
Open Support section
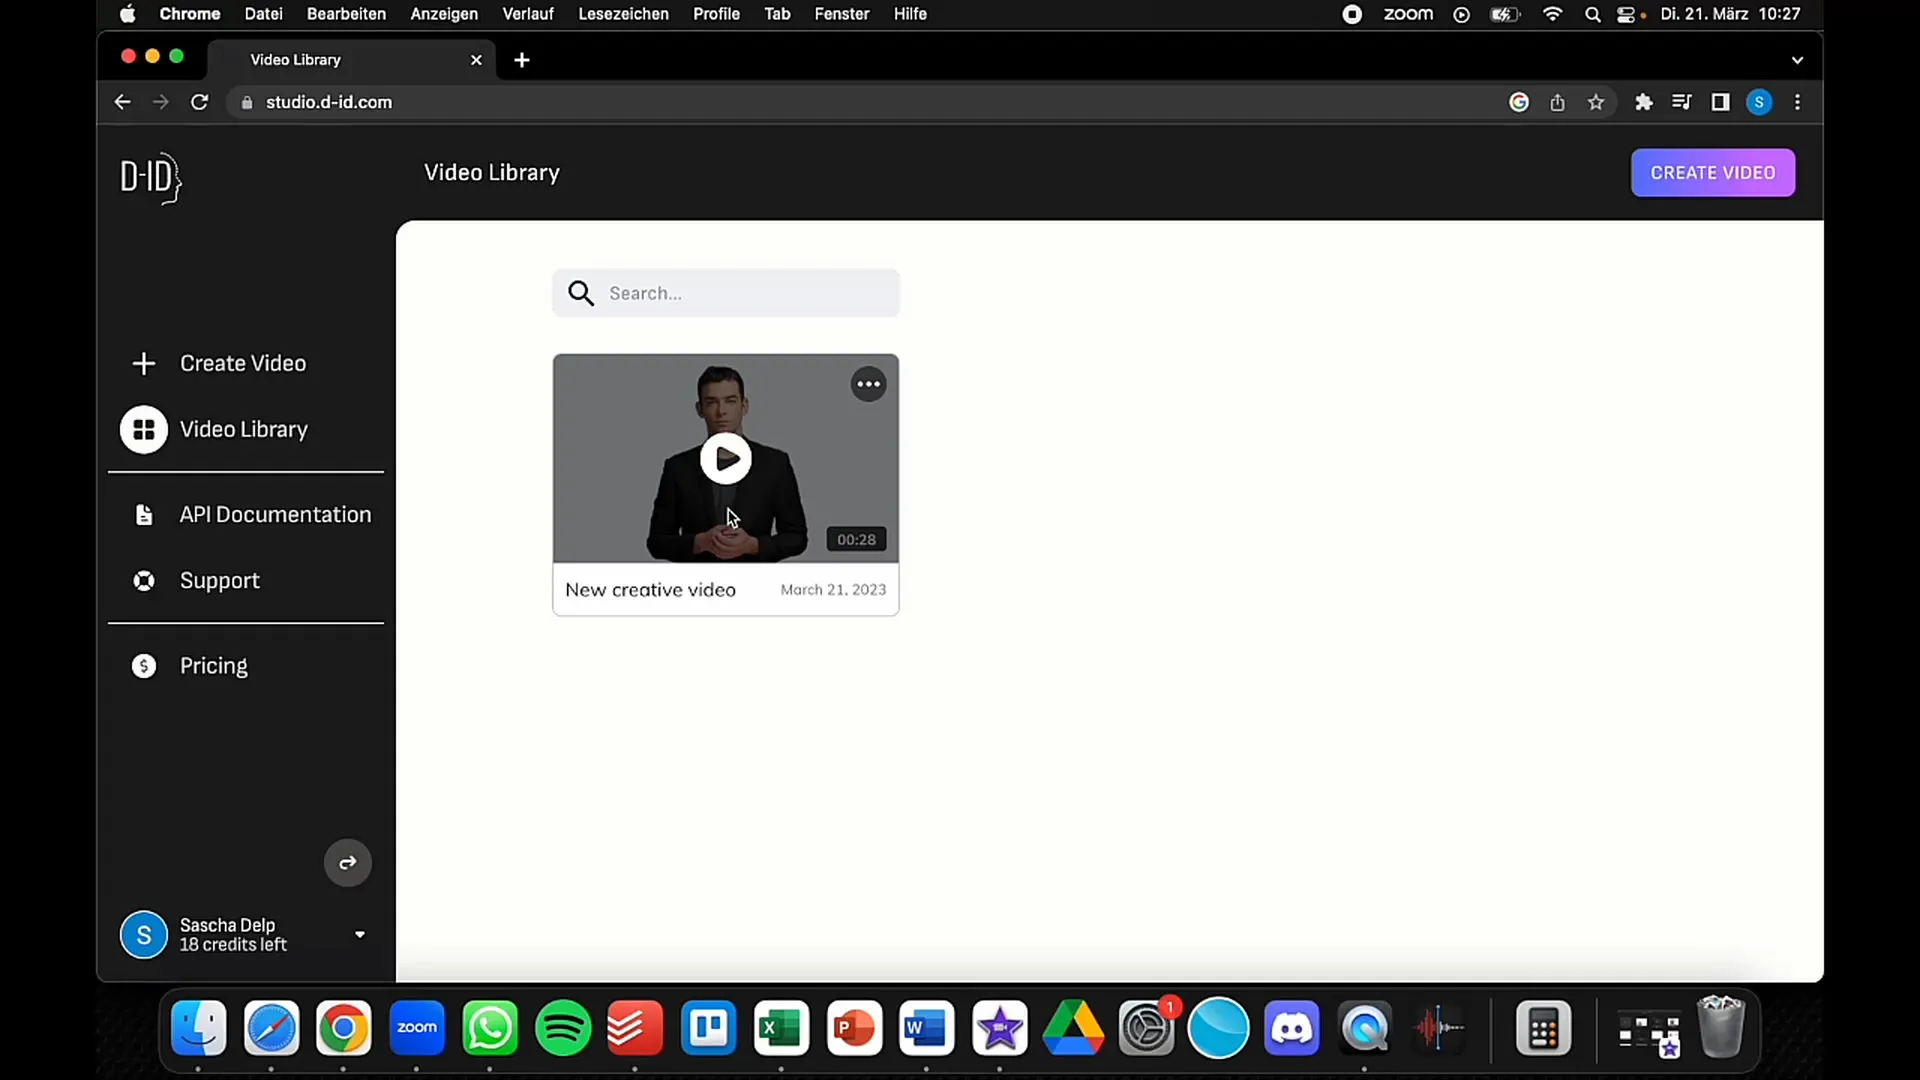point(220,580)
